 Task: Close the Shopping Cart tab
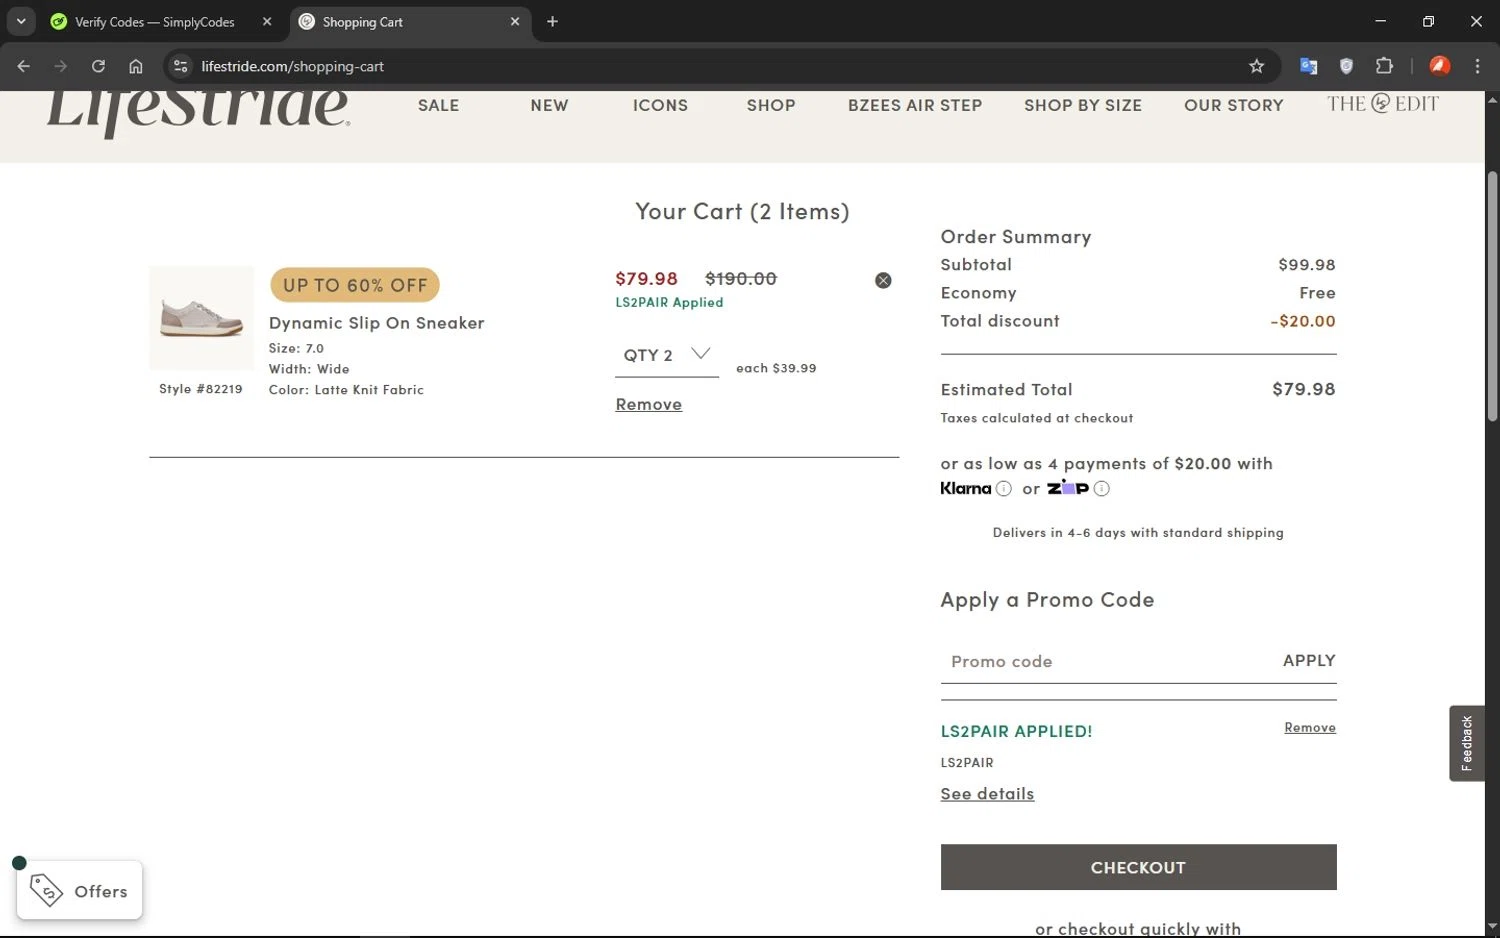[x=515, y=21]
